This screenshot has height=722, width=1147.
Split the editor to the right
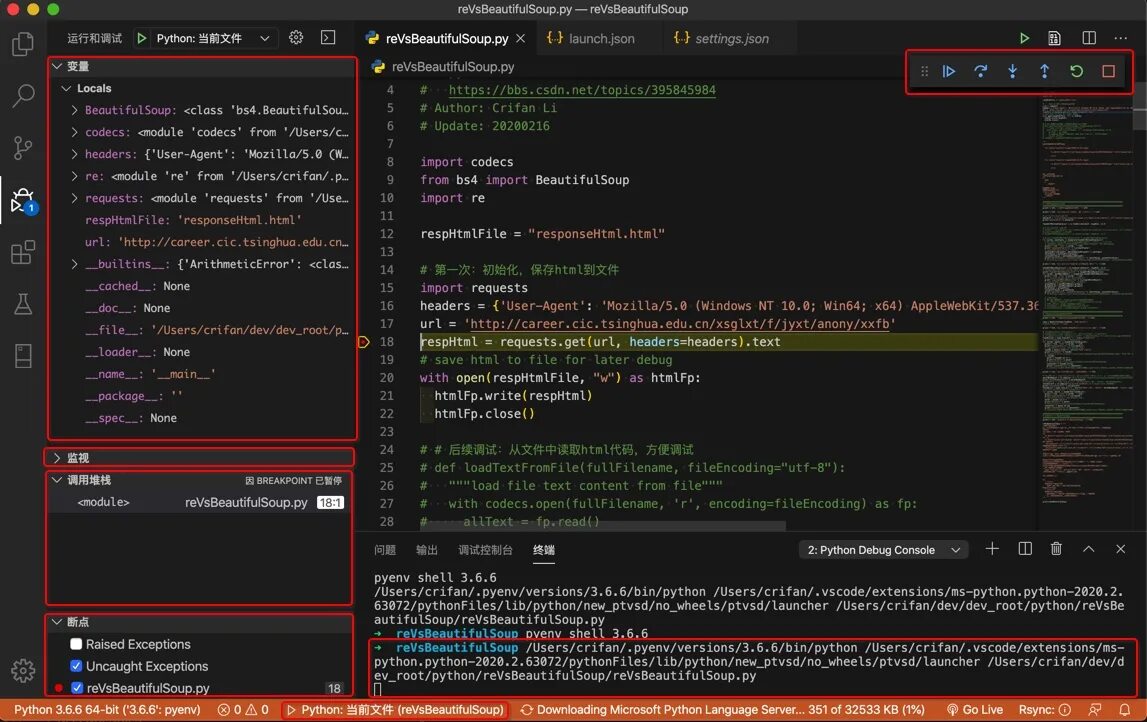pos(1088,38)
